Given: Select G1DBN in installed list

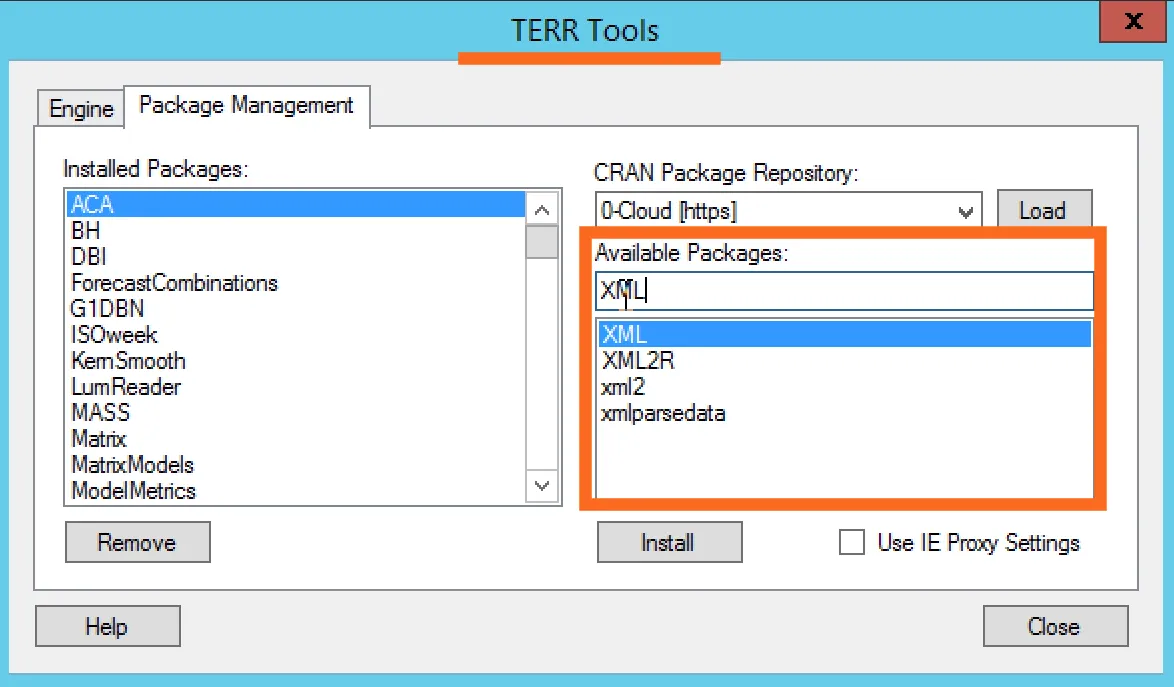Looking at the screenshot, I should (296, 308).
